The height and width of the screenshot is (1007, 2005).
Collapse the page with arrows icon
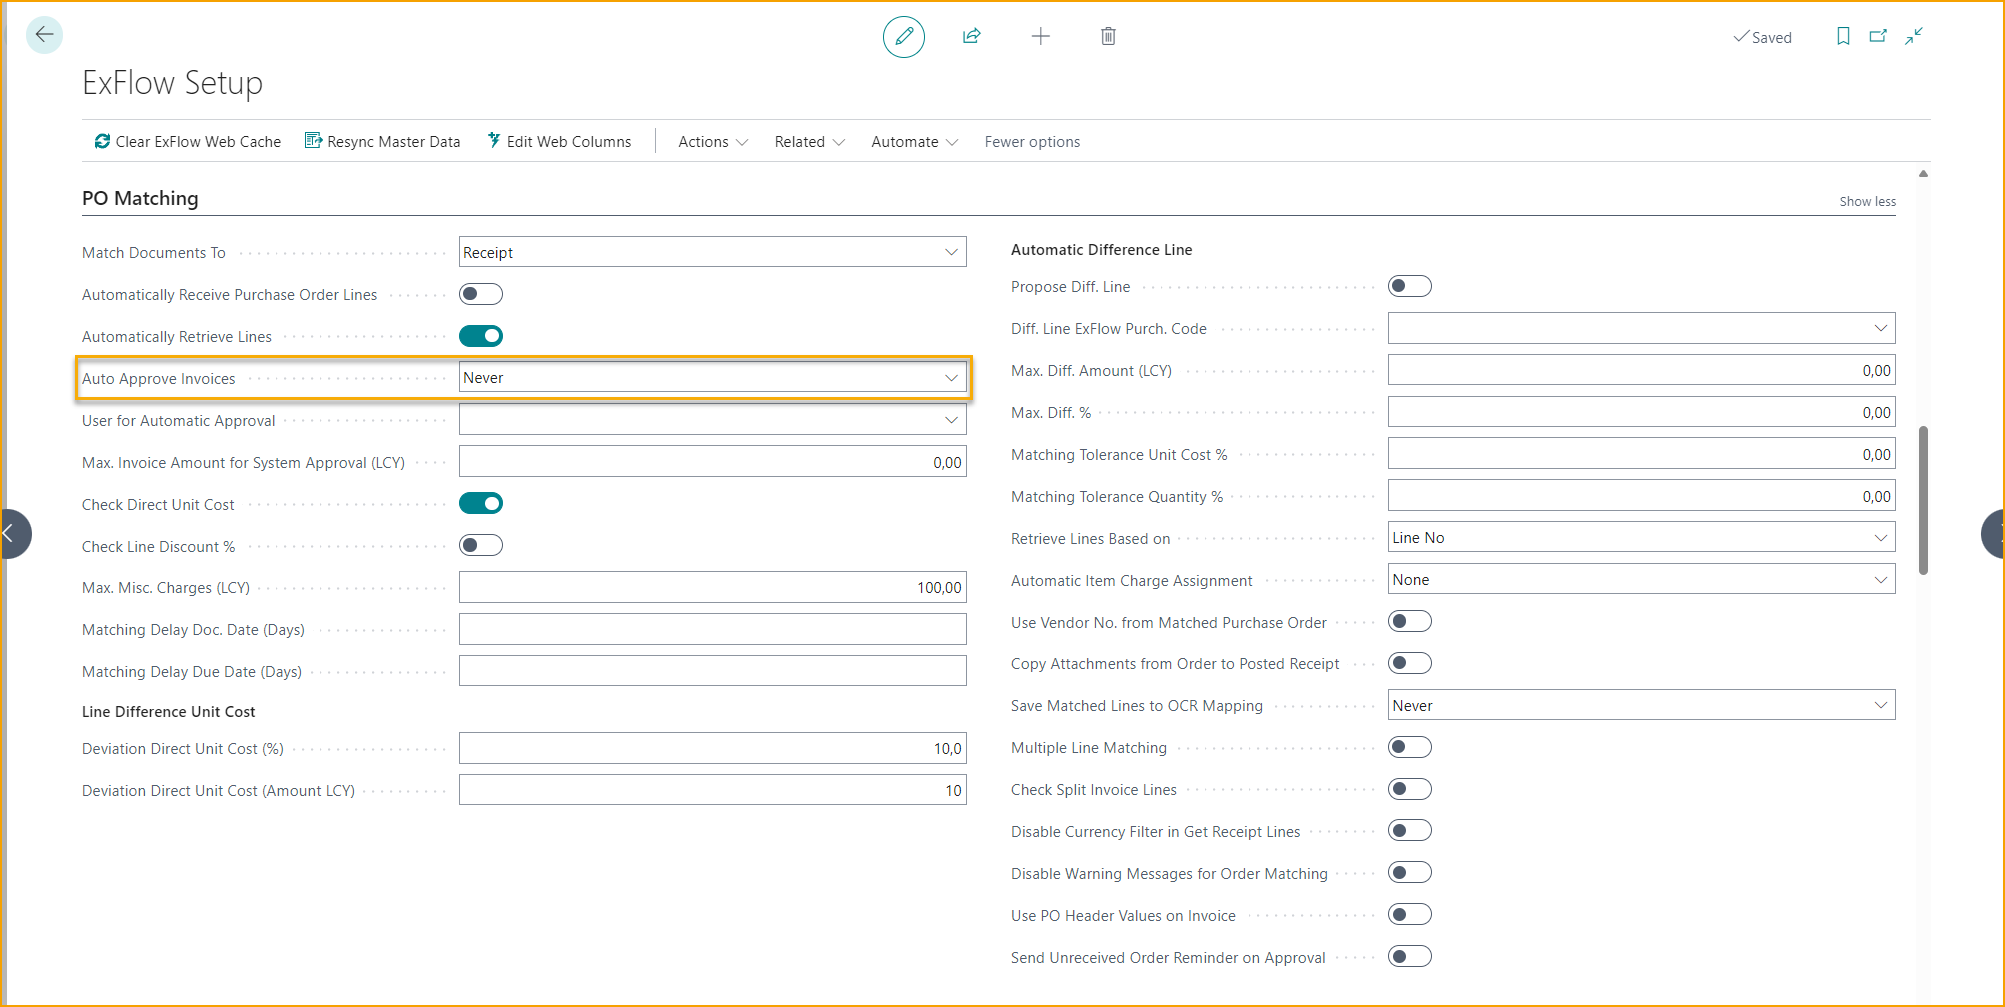(1914, 36)
